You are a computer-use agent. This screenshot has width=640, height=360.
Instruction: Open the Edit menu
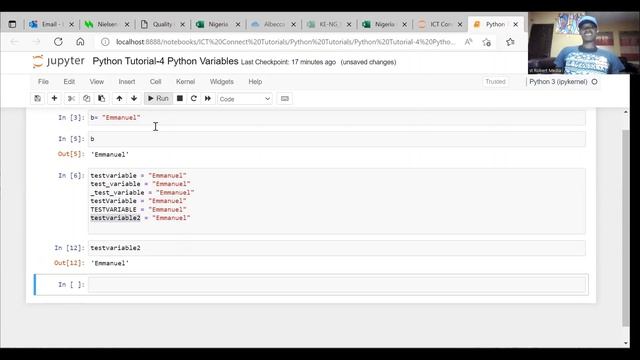[x=69, y=82]
